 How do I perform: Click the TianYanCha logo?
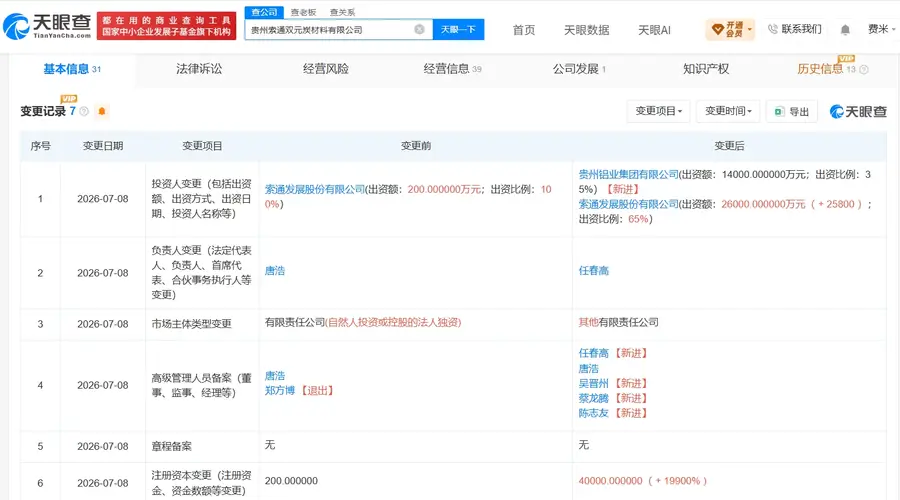click(47, 26)
